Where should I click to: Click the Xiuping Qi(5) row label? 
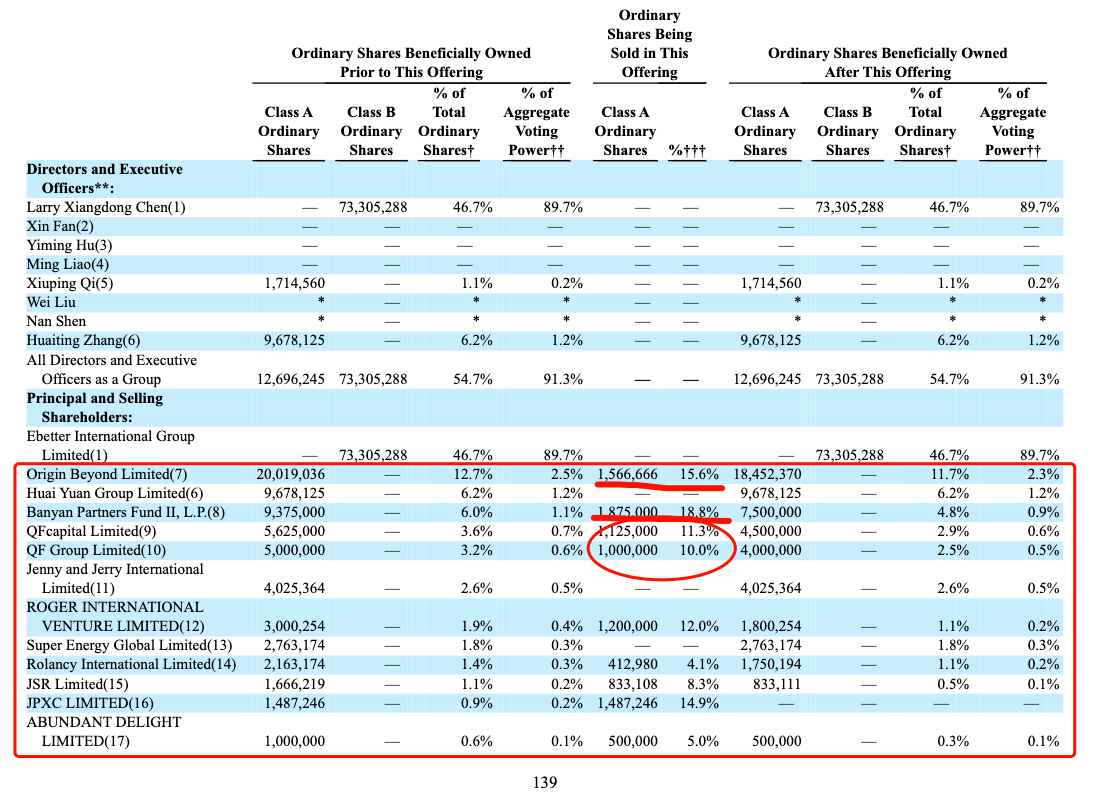[x=70, y=283]
